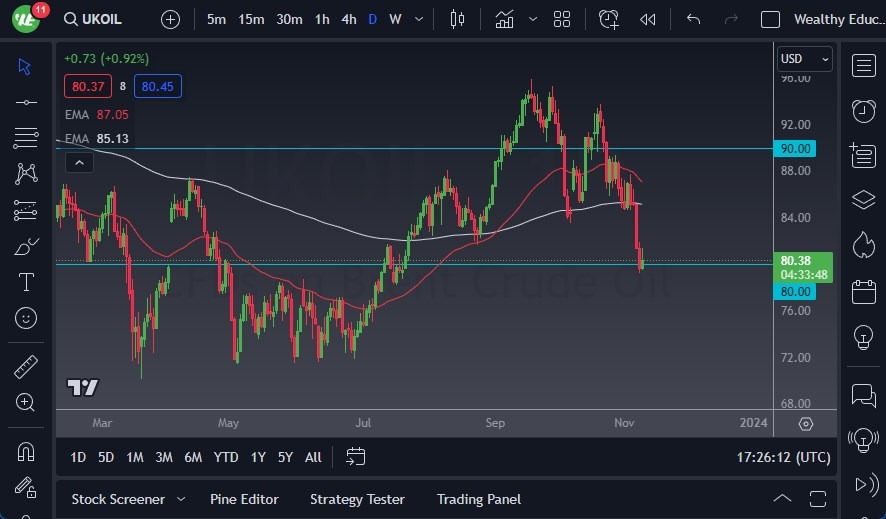Set chart range to YTD

coord(226,457)
